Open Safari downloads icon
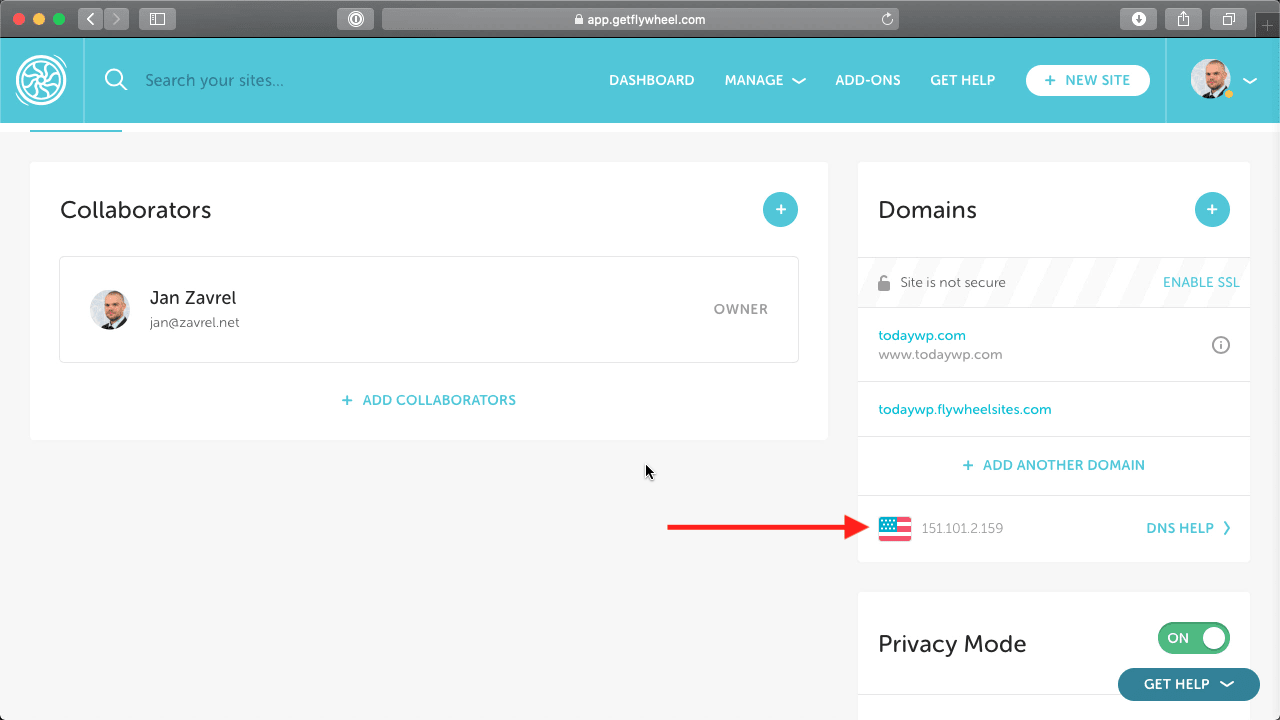The height and width of the screenshot is (720, 1280). coord(1139,18)
